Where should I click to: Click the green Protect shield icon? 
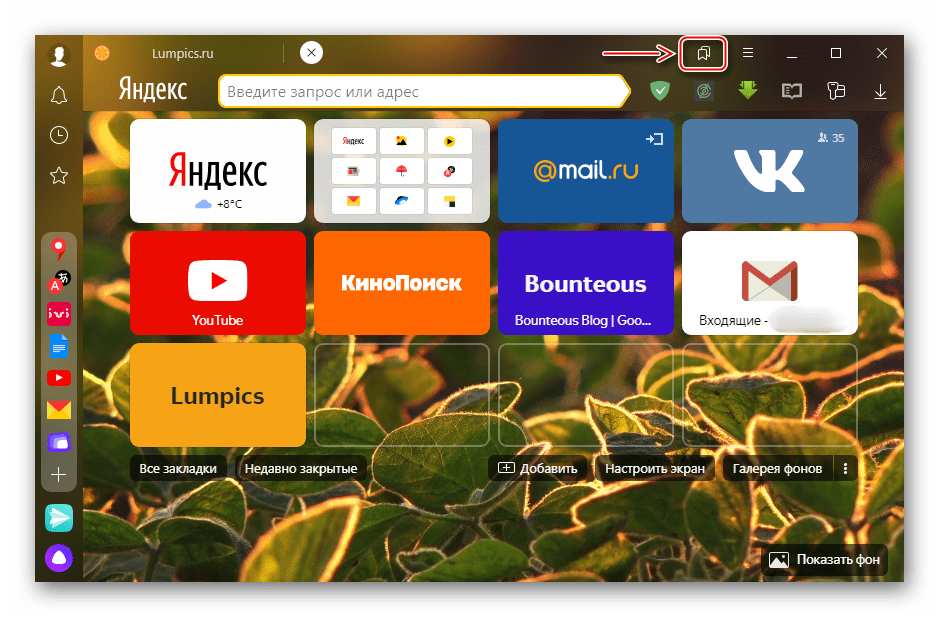click(659, 91)
